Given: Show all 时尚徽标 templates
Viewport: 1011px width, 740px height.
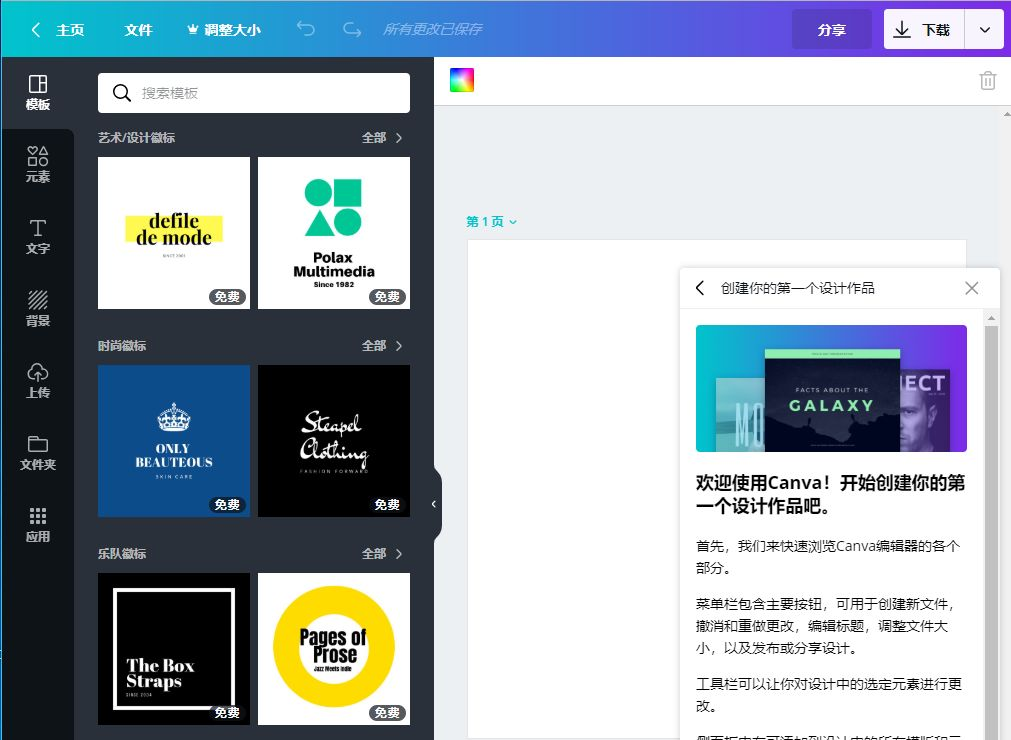Looking at the screenshot, I should click(382, 346).
